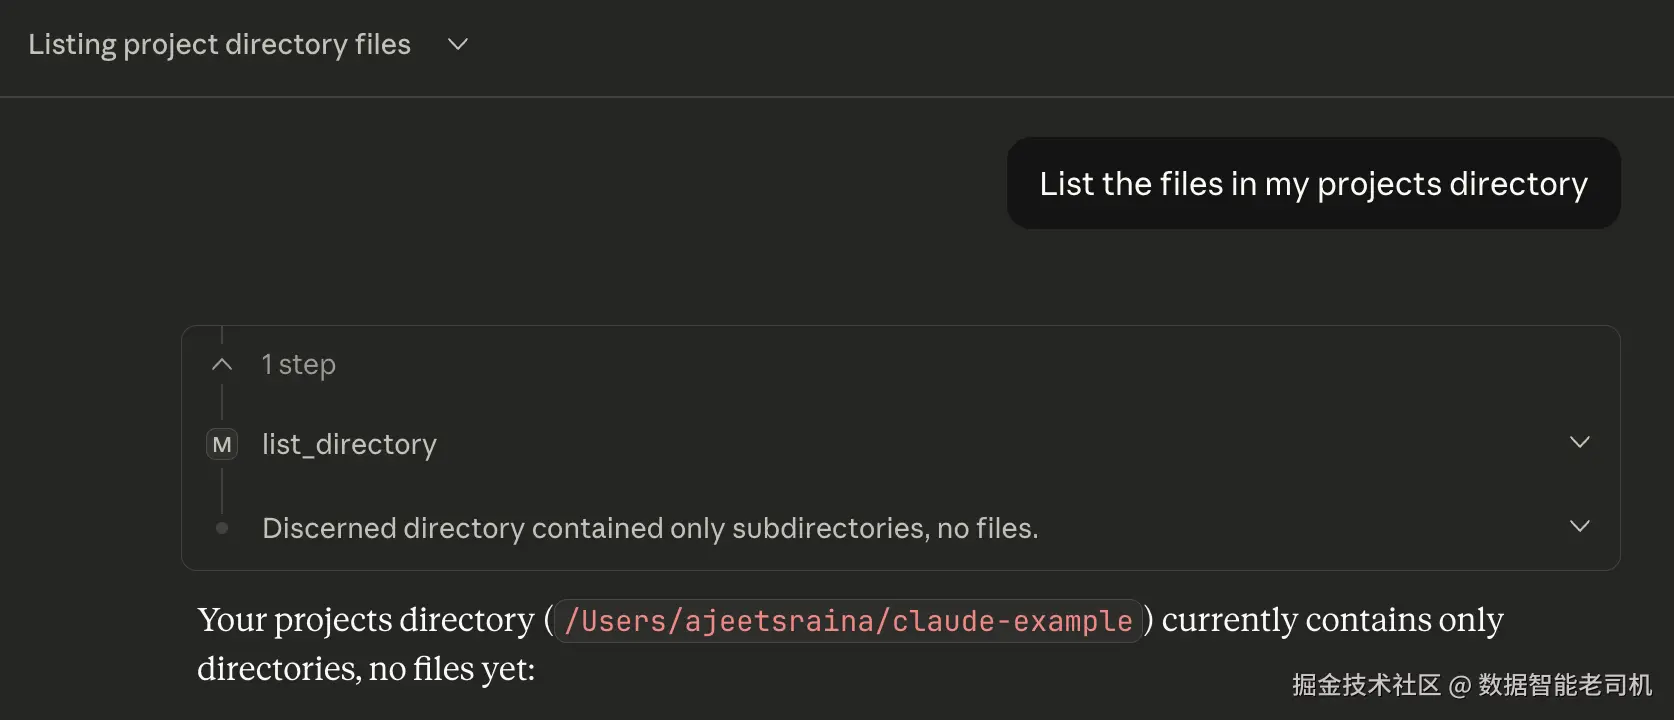This screenshot has height=720, width=1674.
Task: Click the bullet dot before Discerned directory text
Action: [222, 528]
